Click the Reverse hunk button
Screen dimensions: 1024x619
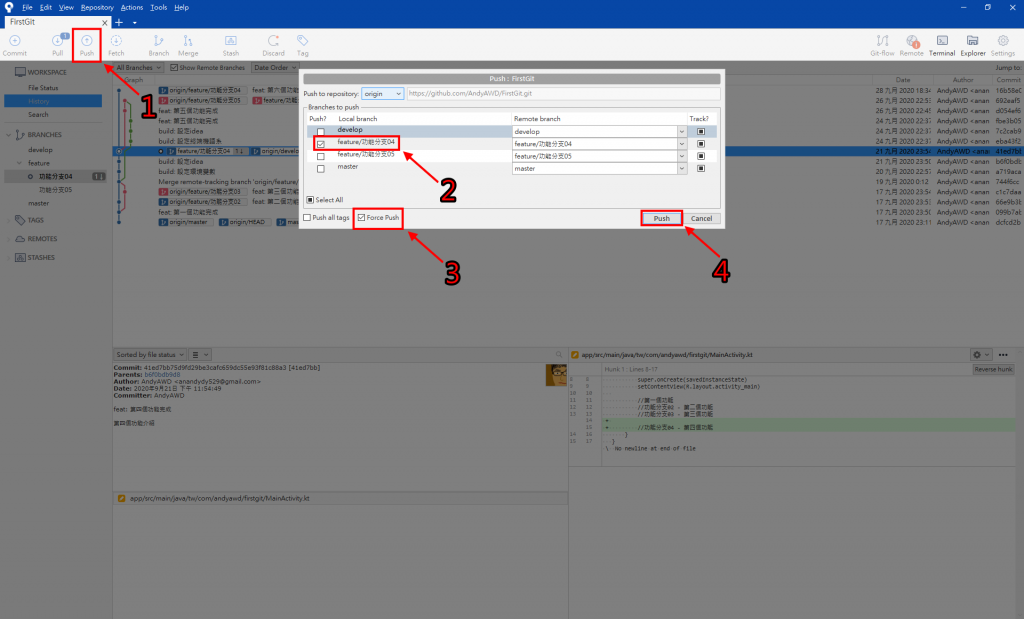pos(993,369)
